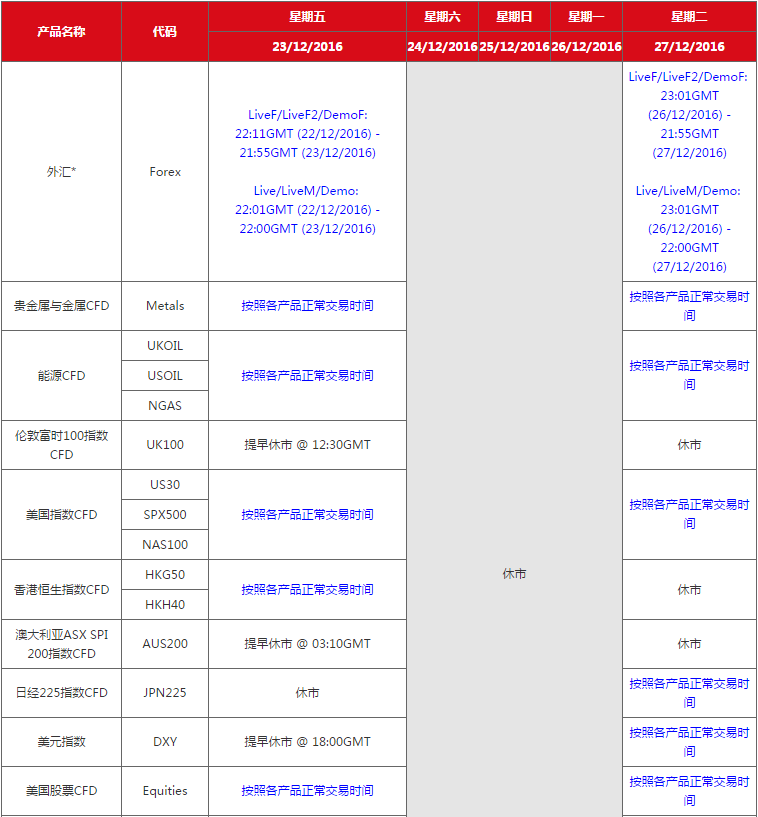758x817 pixels.
Task: Click 提早休市 @ 12:30GMT for UK100
Action: tap(307, 445)
